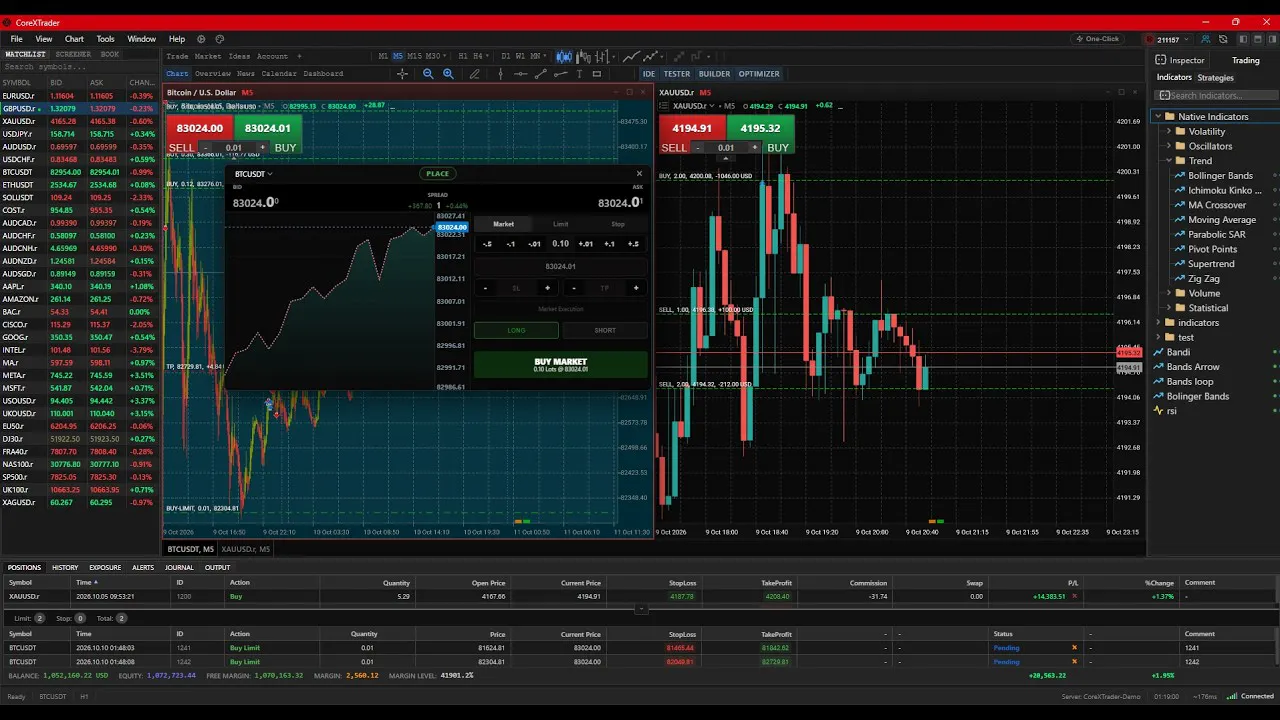Select the crosshair cursor tool
The height and width of the screenshot is (720, 1280).
click(403, 74)
